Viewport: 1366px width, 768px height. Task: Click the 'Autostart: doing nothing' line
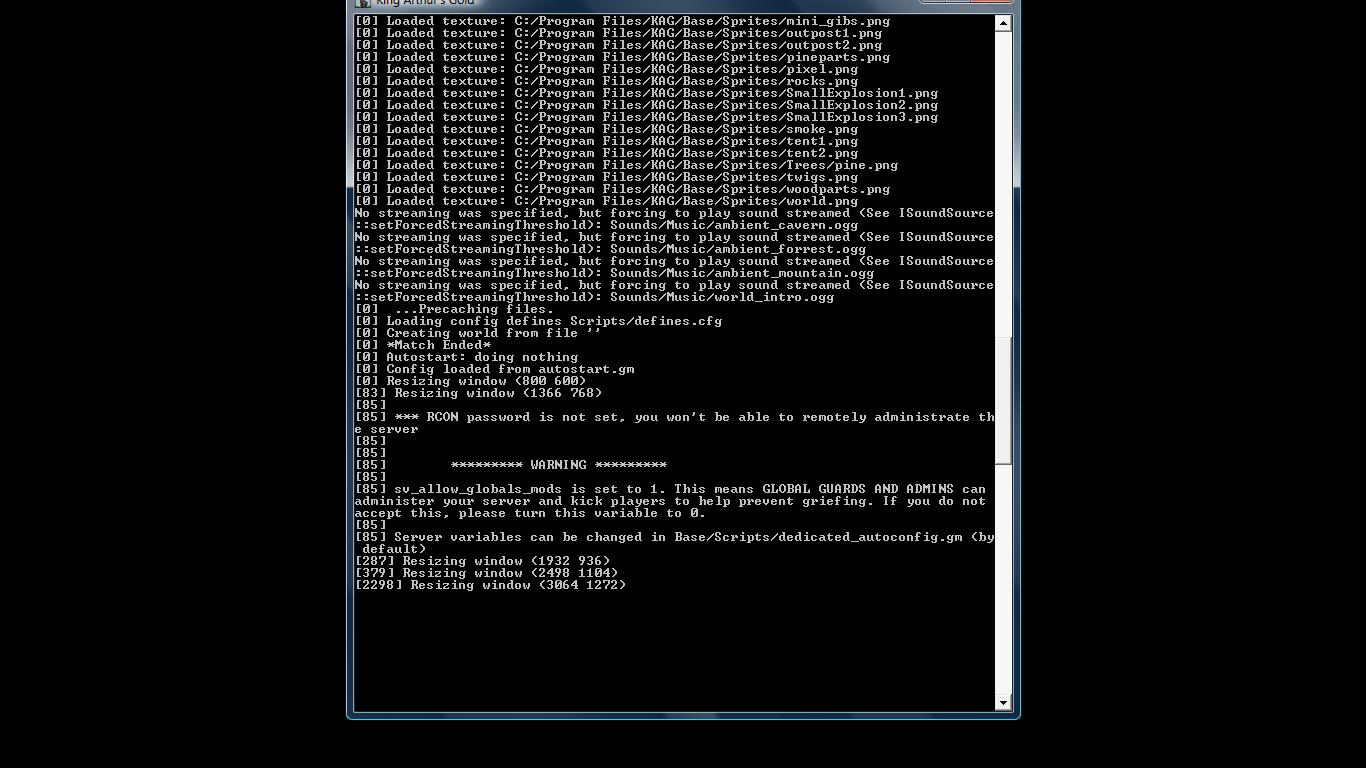[x=466, y=357]
